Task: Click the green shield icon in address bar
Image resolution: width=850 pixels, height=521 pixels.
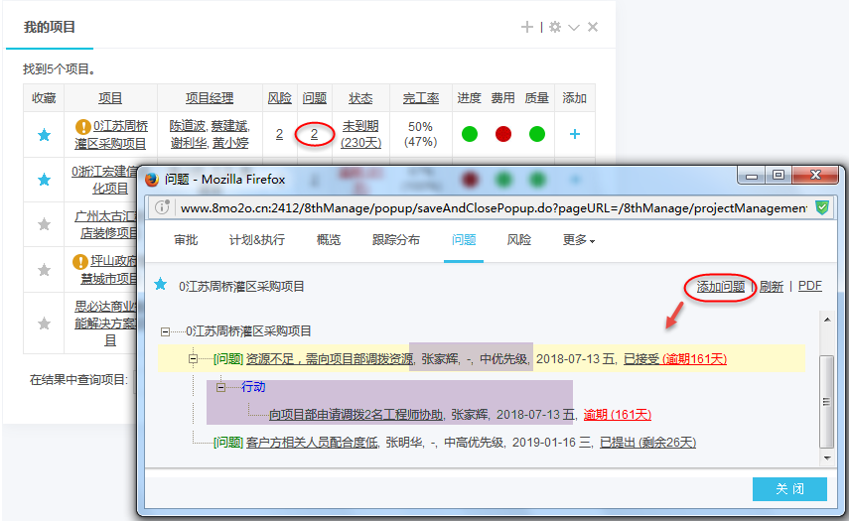Action: click(x=821, y=208)
